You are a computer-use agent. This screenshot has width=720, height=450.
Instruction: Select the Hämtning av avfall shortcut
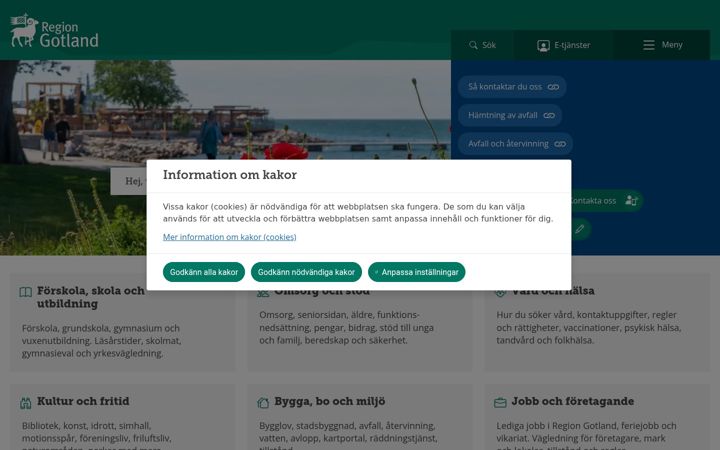point(510,115)
